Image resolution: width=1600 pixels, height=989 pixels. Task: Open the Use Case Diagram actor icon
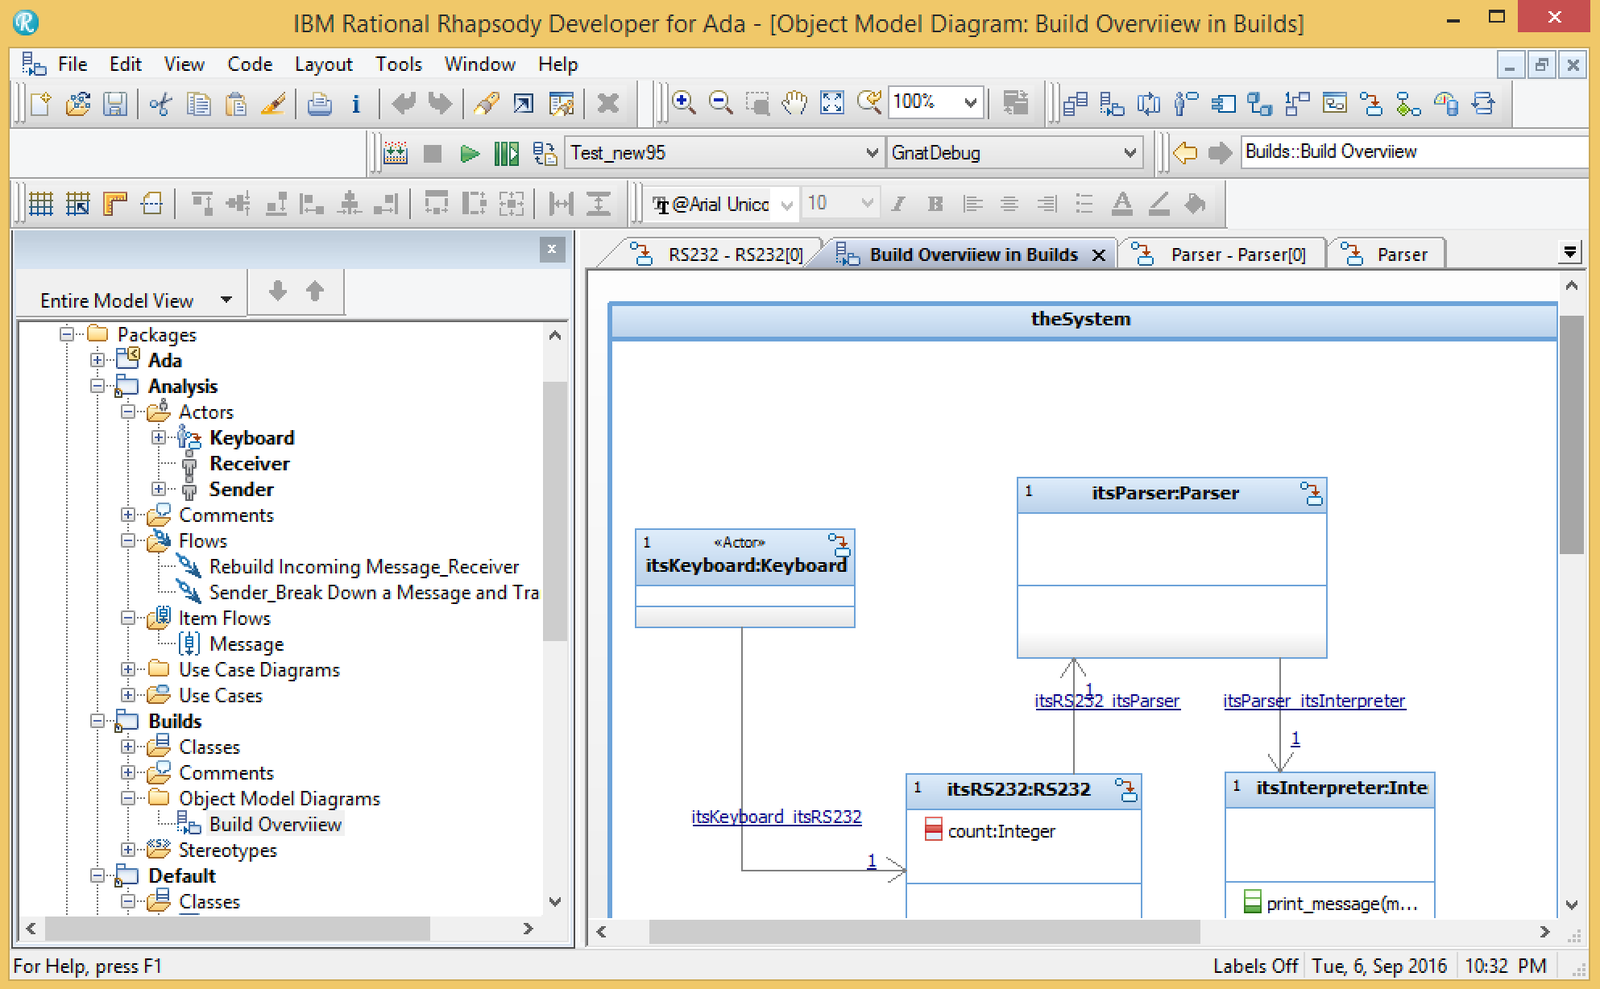(x=1186, y=103)
